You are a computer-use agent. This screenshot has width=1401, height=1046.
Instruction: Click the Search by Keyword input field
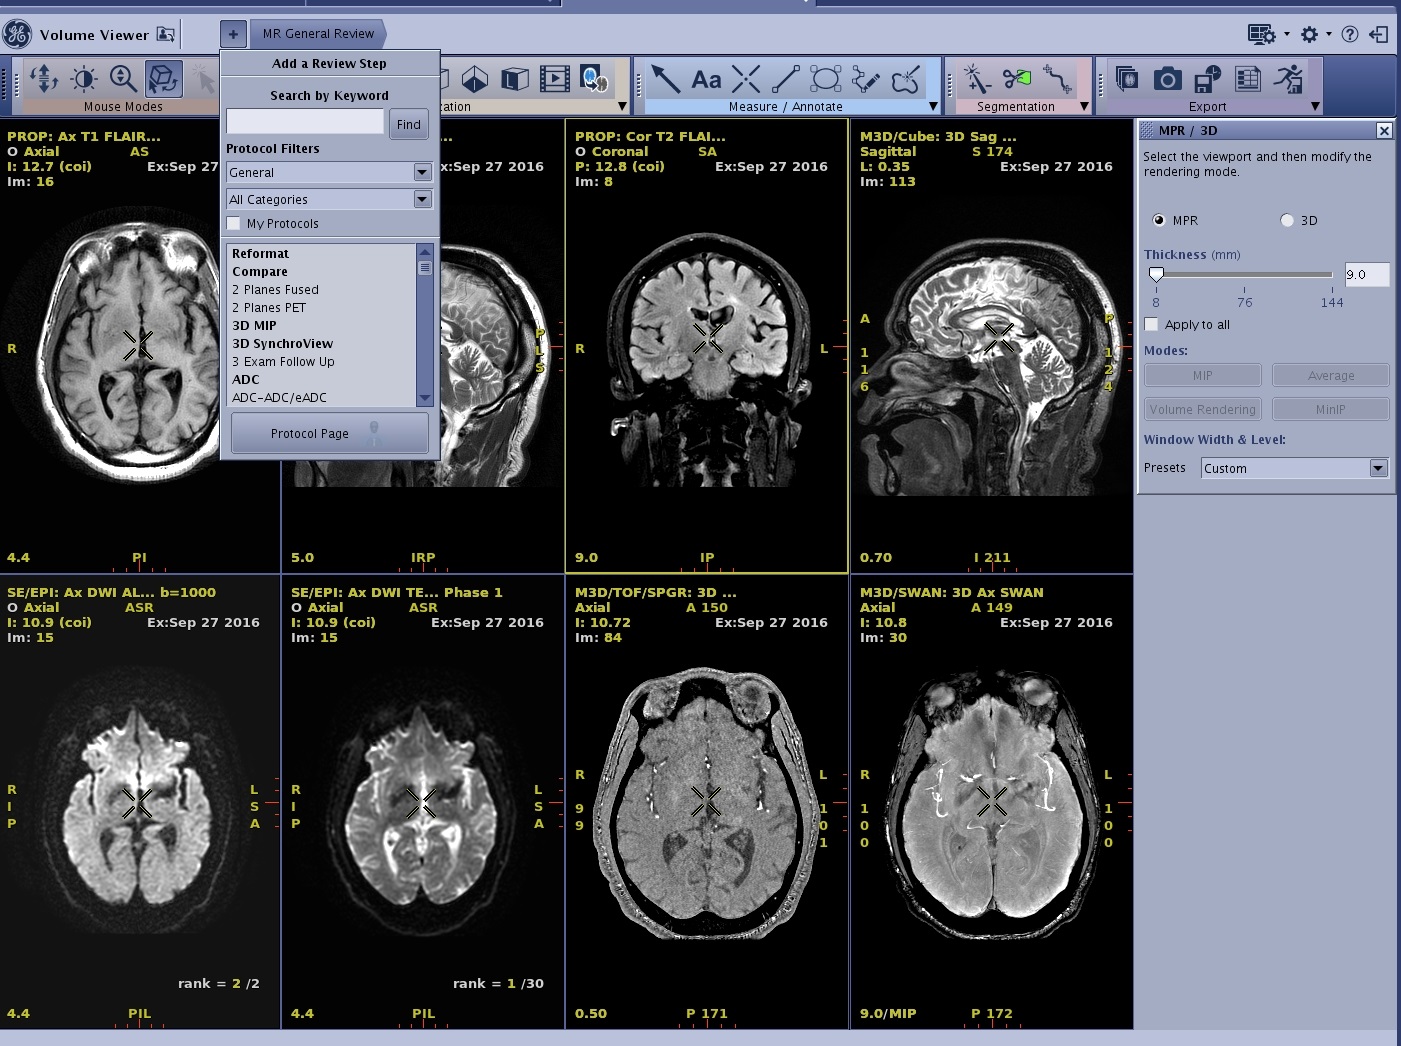[305, 122]
